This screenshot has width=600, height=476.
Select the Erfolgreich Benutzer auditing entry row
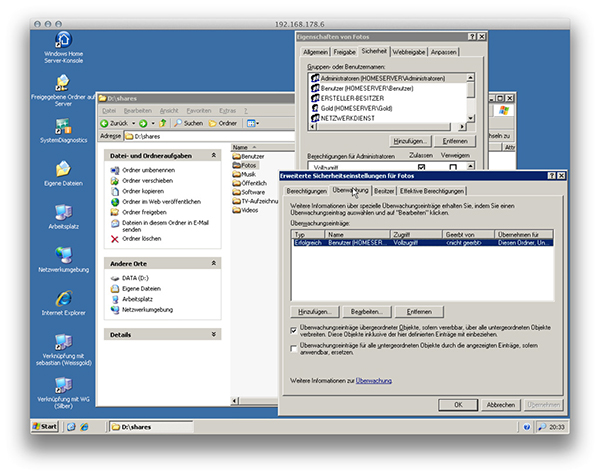400,243
